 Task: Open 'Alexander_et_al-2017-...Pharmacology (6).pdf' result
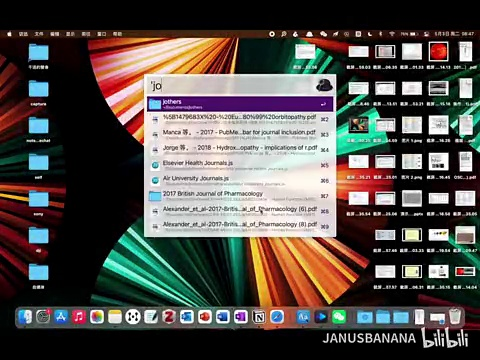coord(240,211)
